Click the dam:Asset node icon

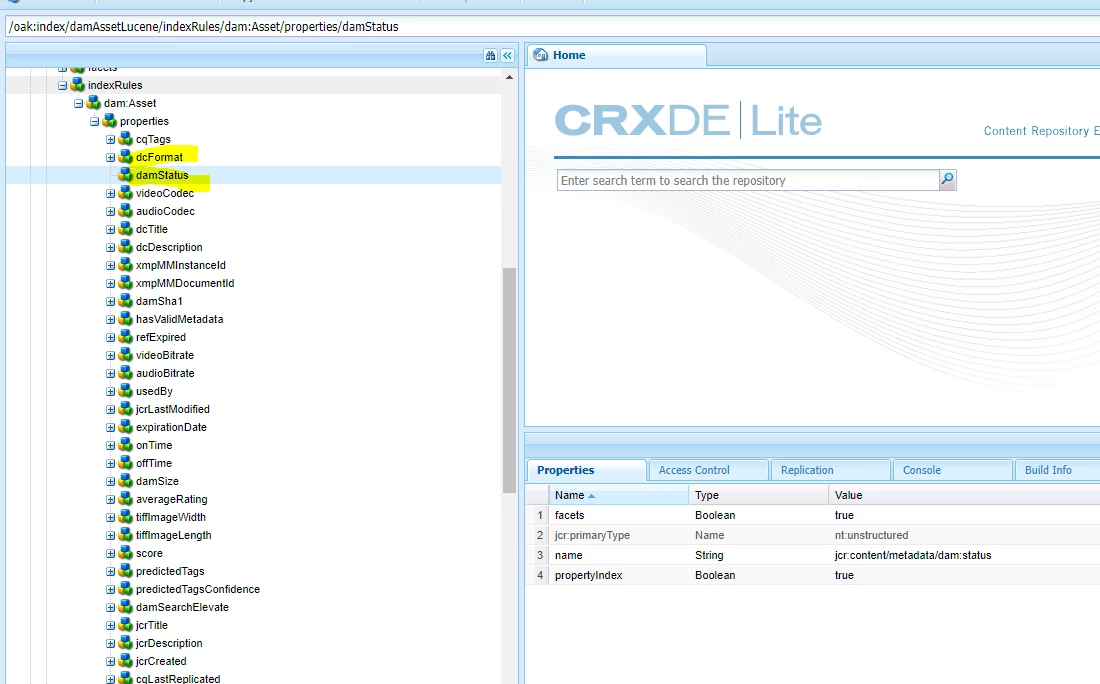93,103
